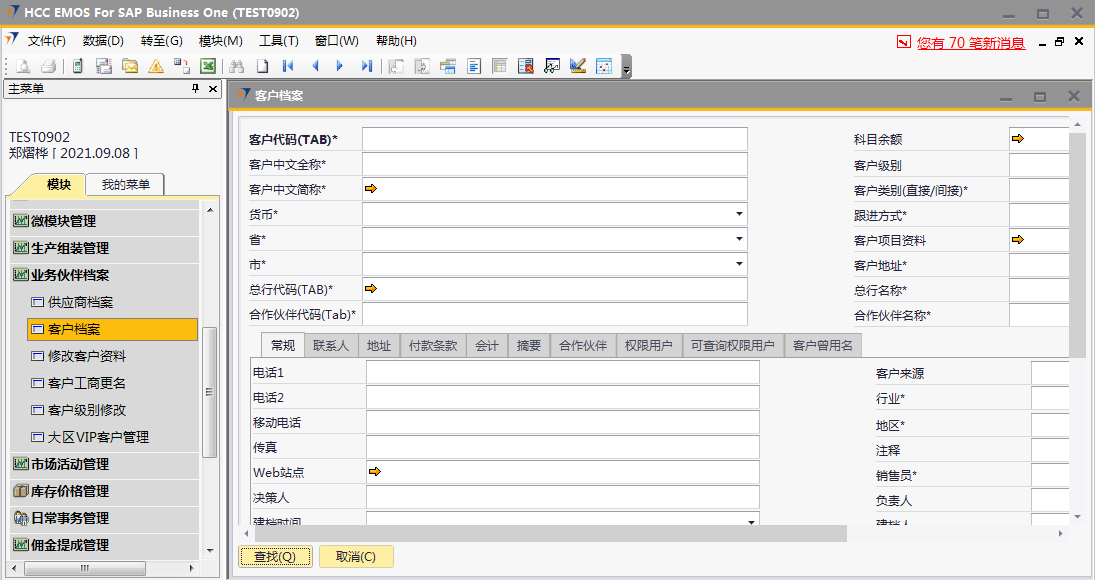Click the Excel export toolbar icon
The width and height of the screenshot is (1095, 580).
click(208, 66)
